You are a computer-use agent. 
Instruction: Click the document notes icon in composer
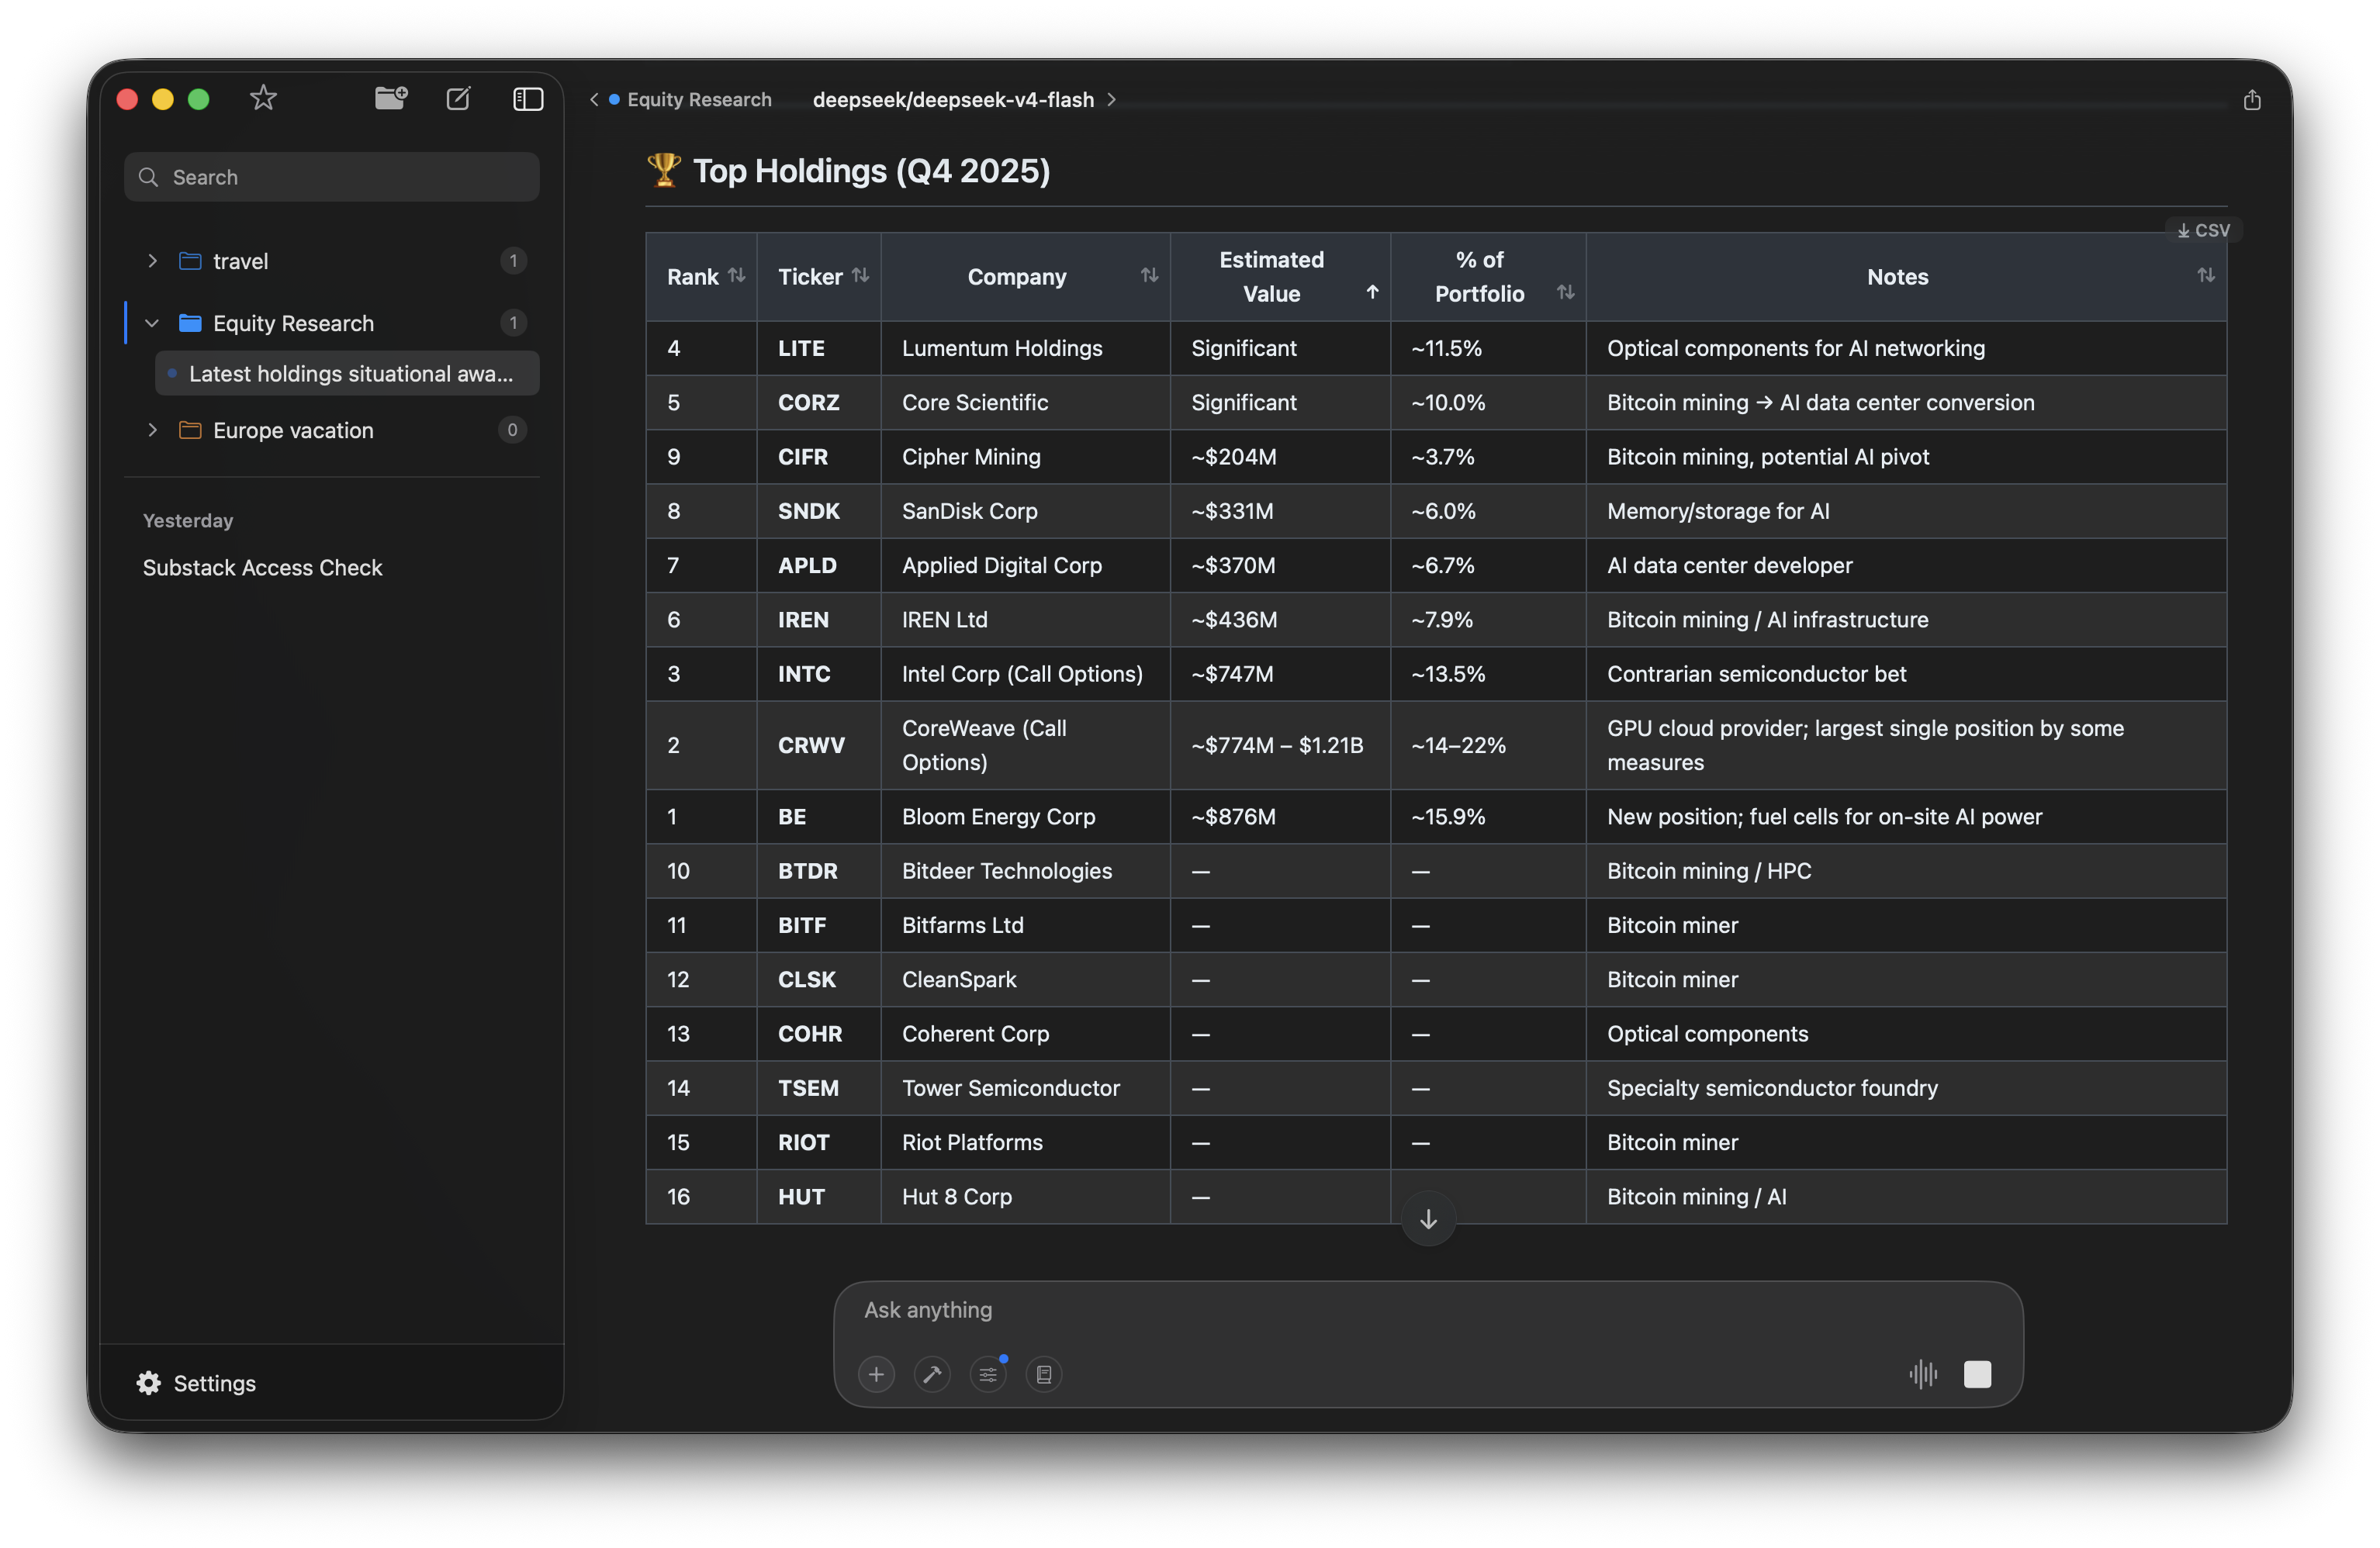1044,1374
